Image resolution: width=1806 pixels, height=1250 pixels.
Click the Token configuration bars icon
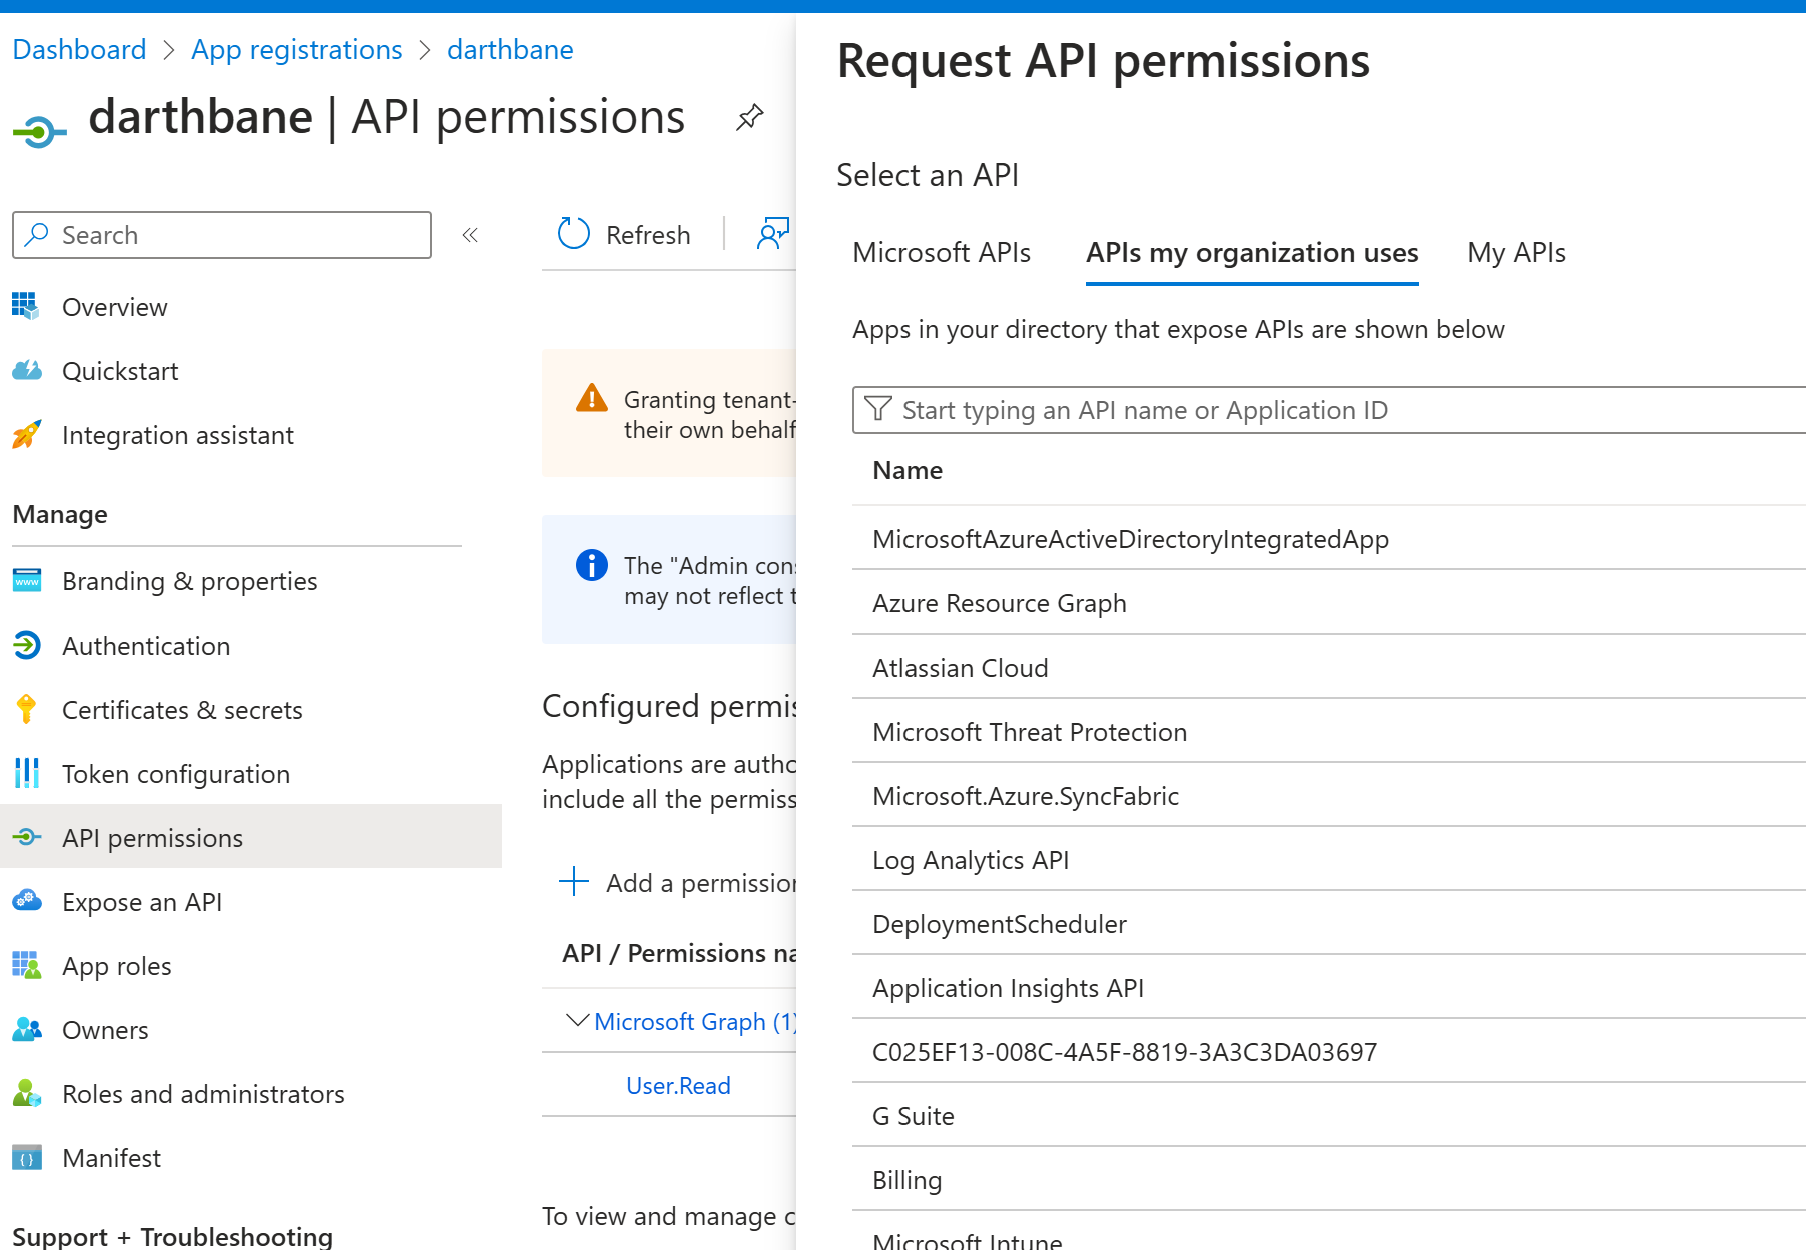(x=27, y=773)
